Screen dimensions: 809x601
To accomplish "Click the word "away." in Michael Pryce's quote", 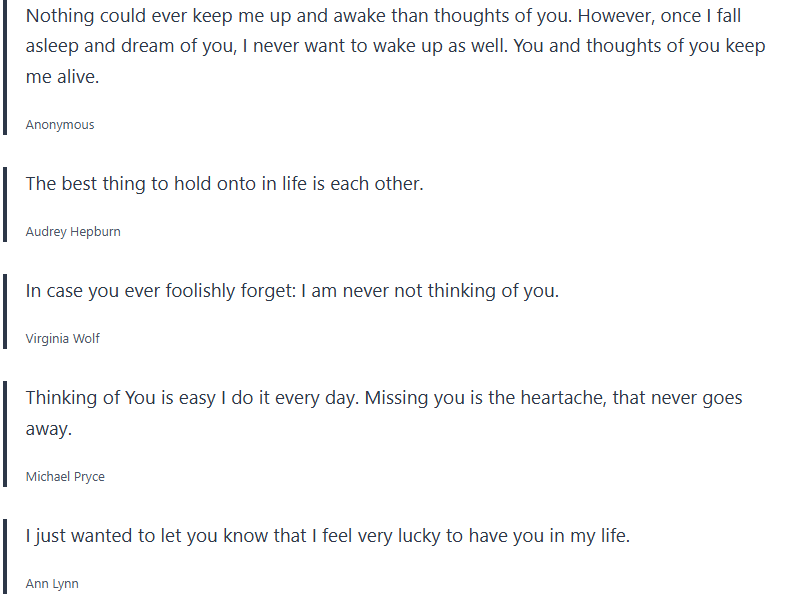I will click(x=49, y=428).
